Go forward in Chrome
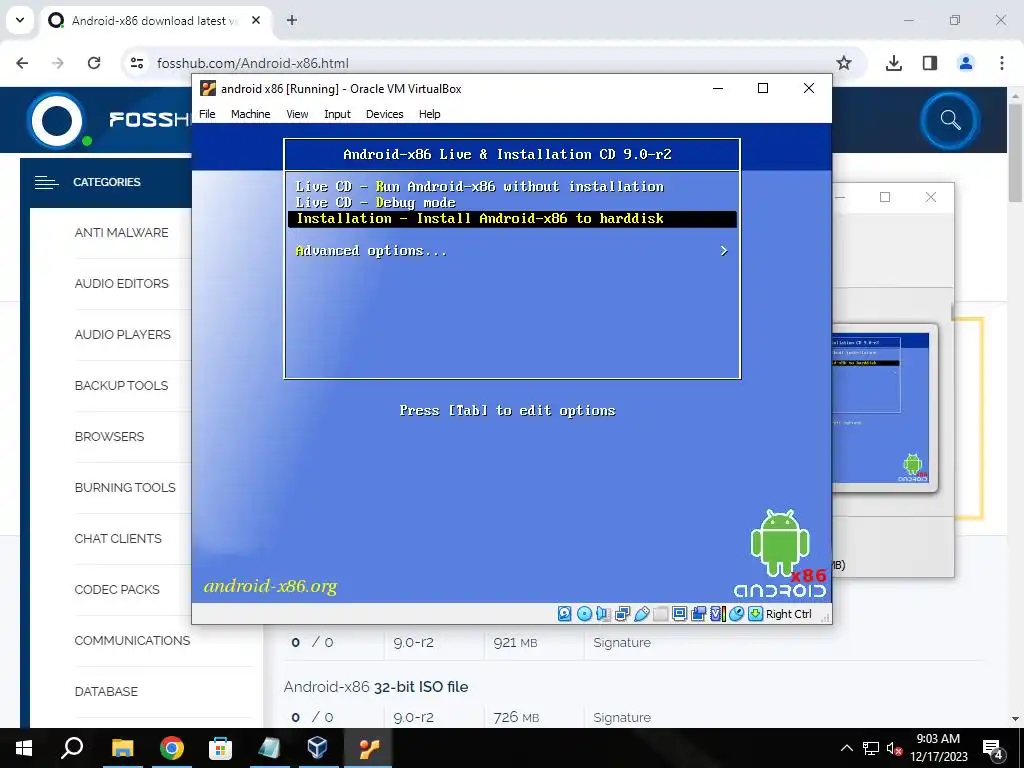Viewport: 1024px width, 768px height. coord(58,63)
